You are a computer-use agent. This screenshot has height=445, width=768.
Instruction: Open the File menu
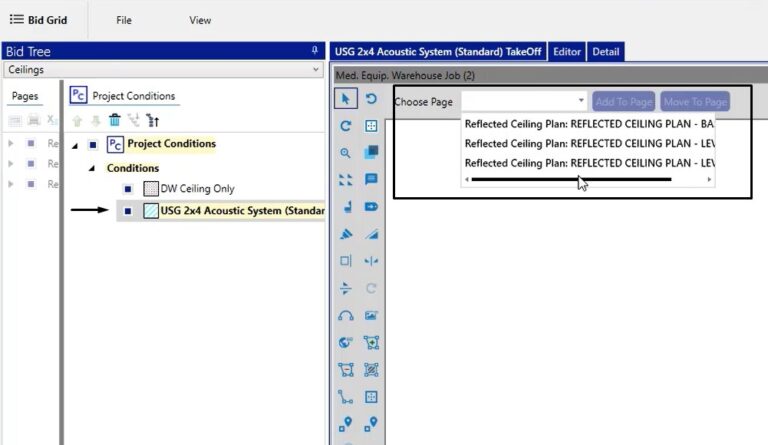124,20
